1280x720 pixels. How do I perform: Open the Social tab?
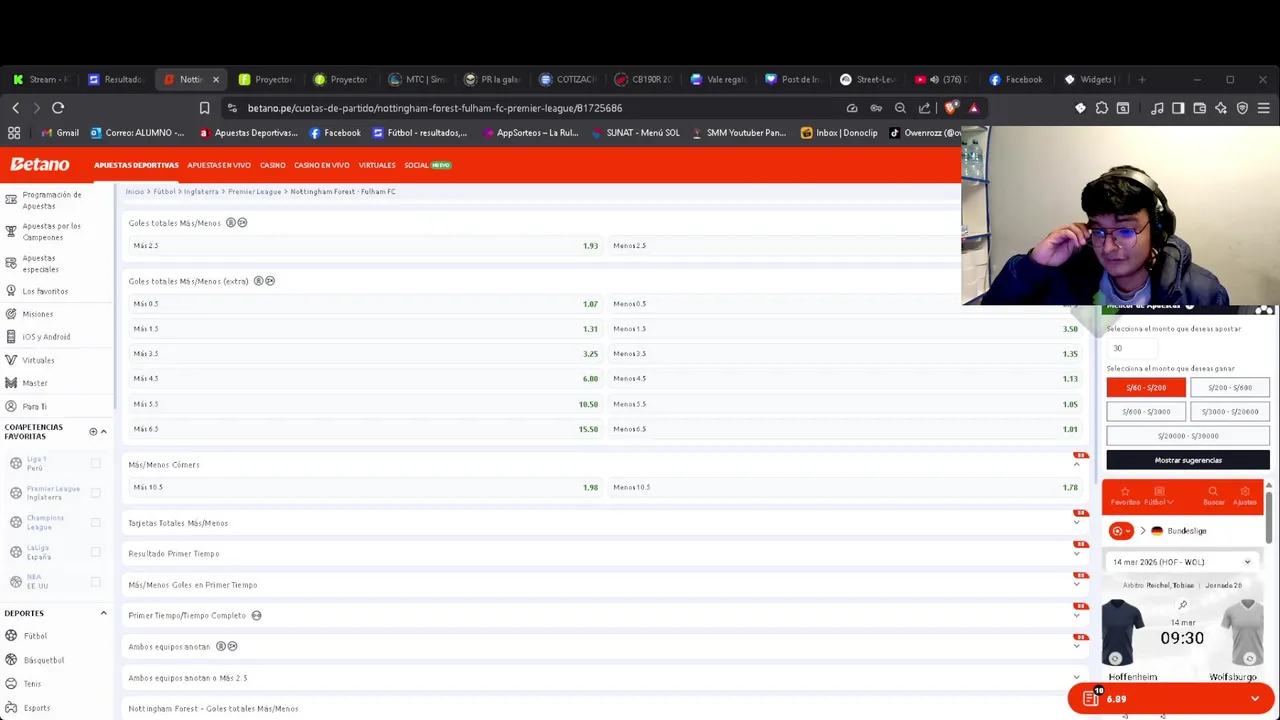pos(427,165)
